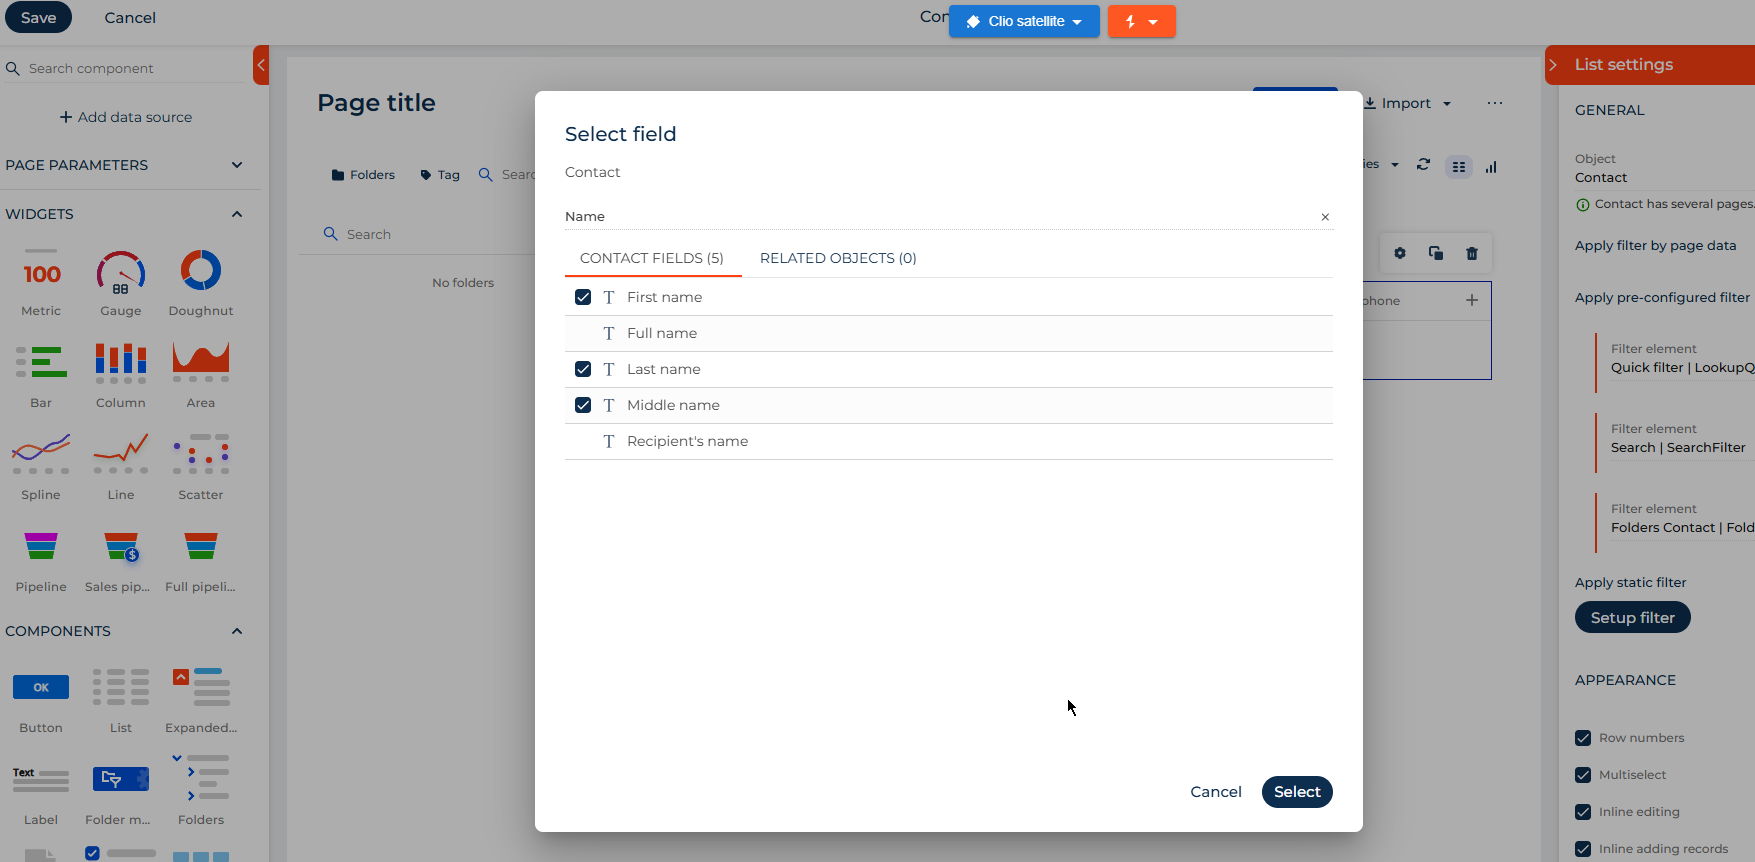Viewport: 1755px width, 862px height.
Task: Select the Doughnut chart widget
Action: [200, 271]
